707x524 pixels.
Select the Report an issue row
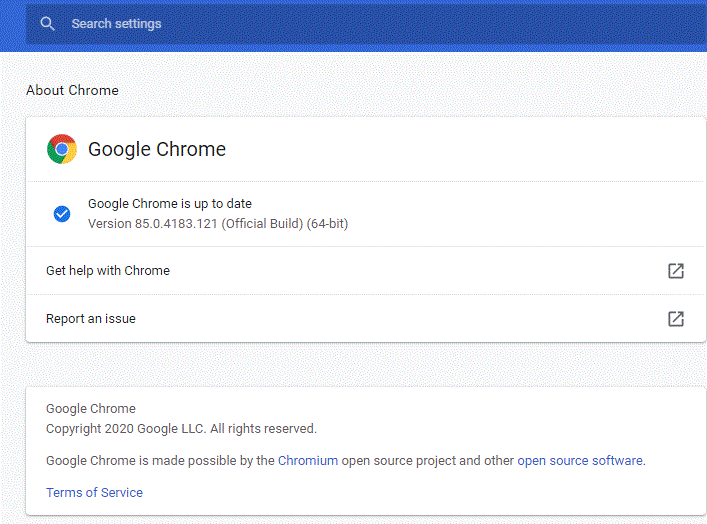pos(366,319)
